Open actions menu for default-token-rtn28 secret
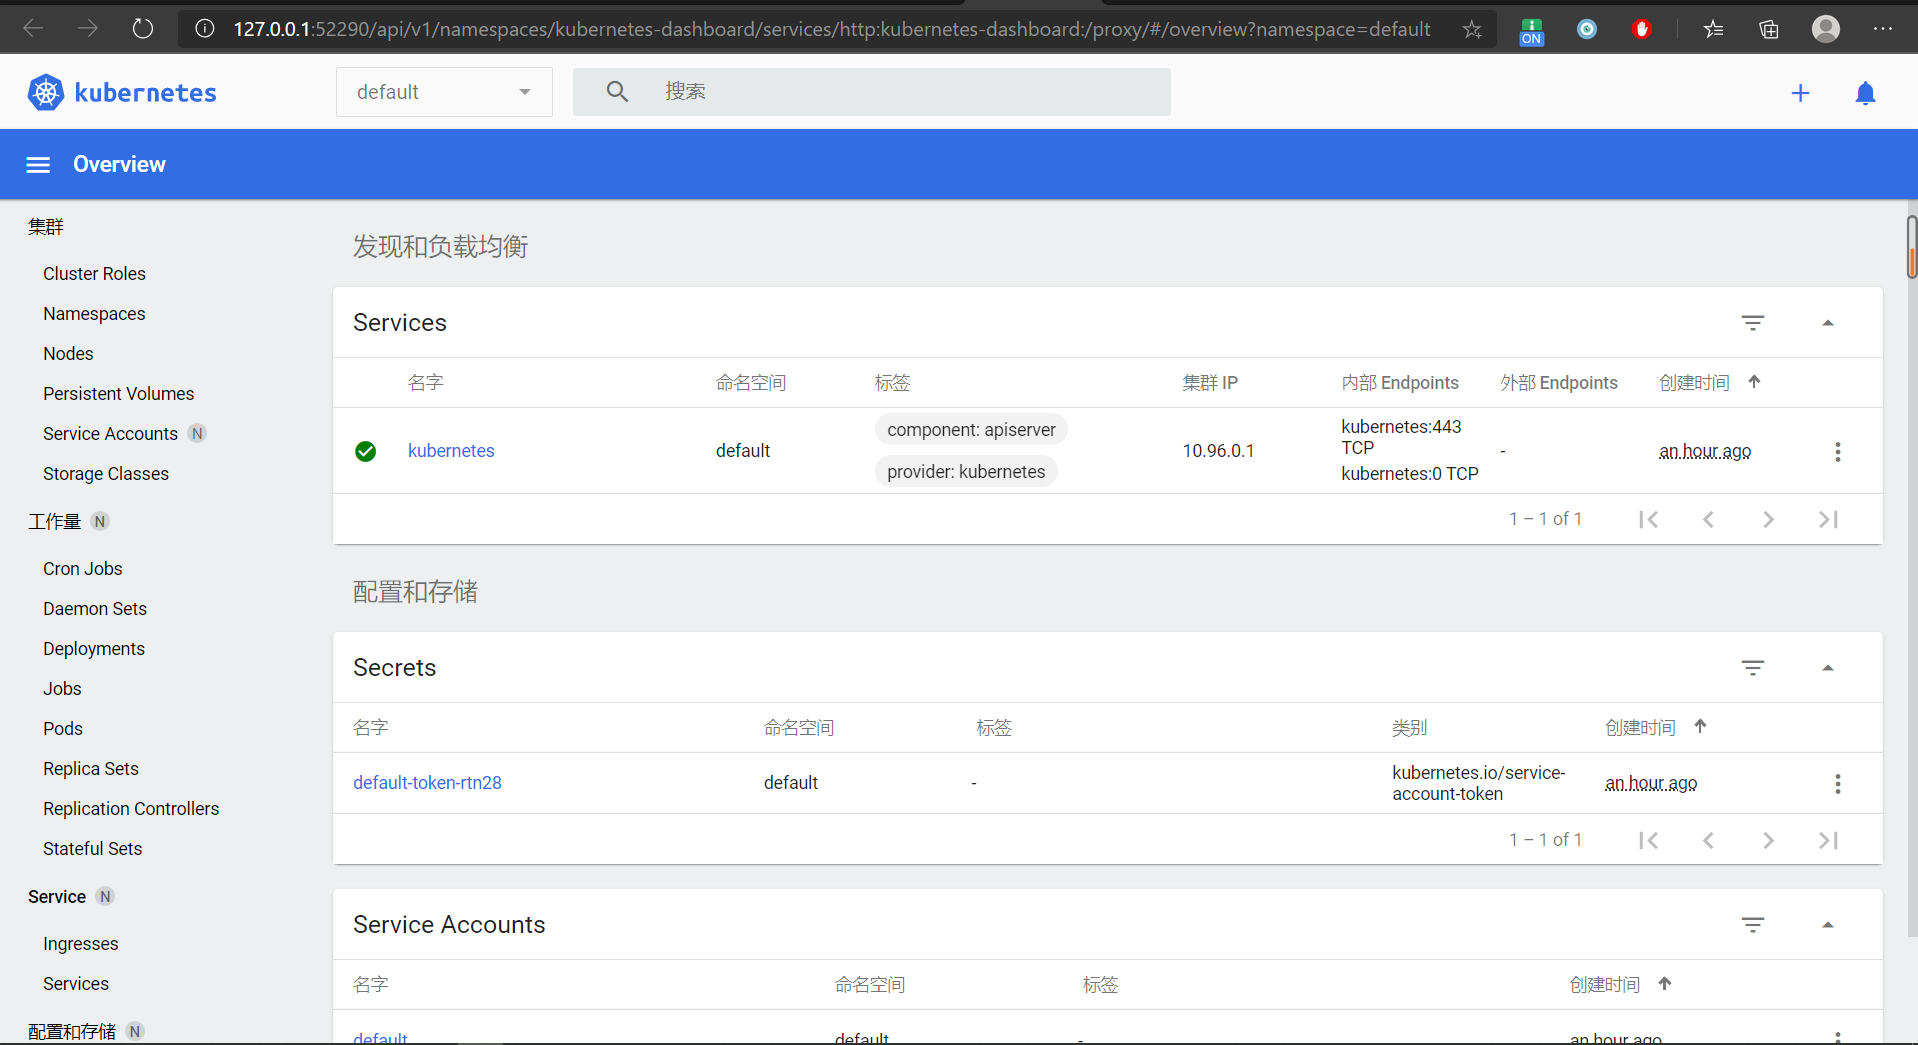 (x=1837, y=784)
